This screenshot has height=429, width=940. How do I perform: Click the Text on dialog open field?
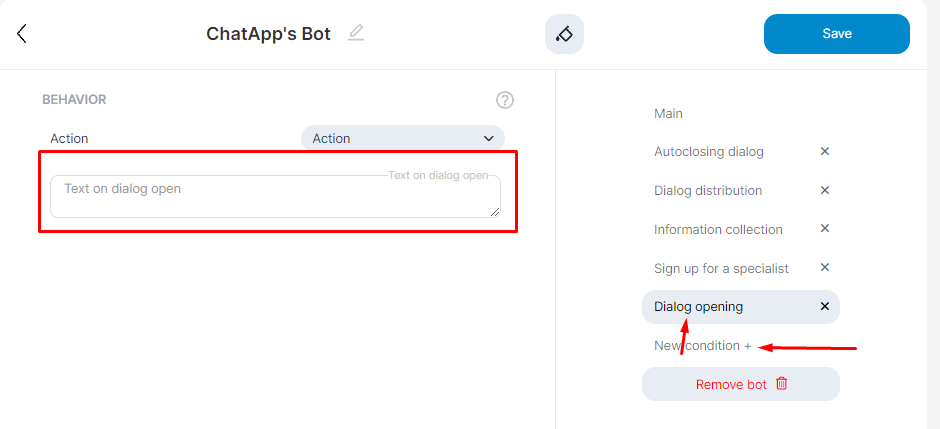(x=275, y=197)
